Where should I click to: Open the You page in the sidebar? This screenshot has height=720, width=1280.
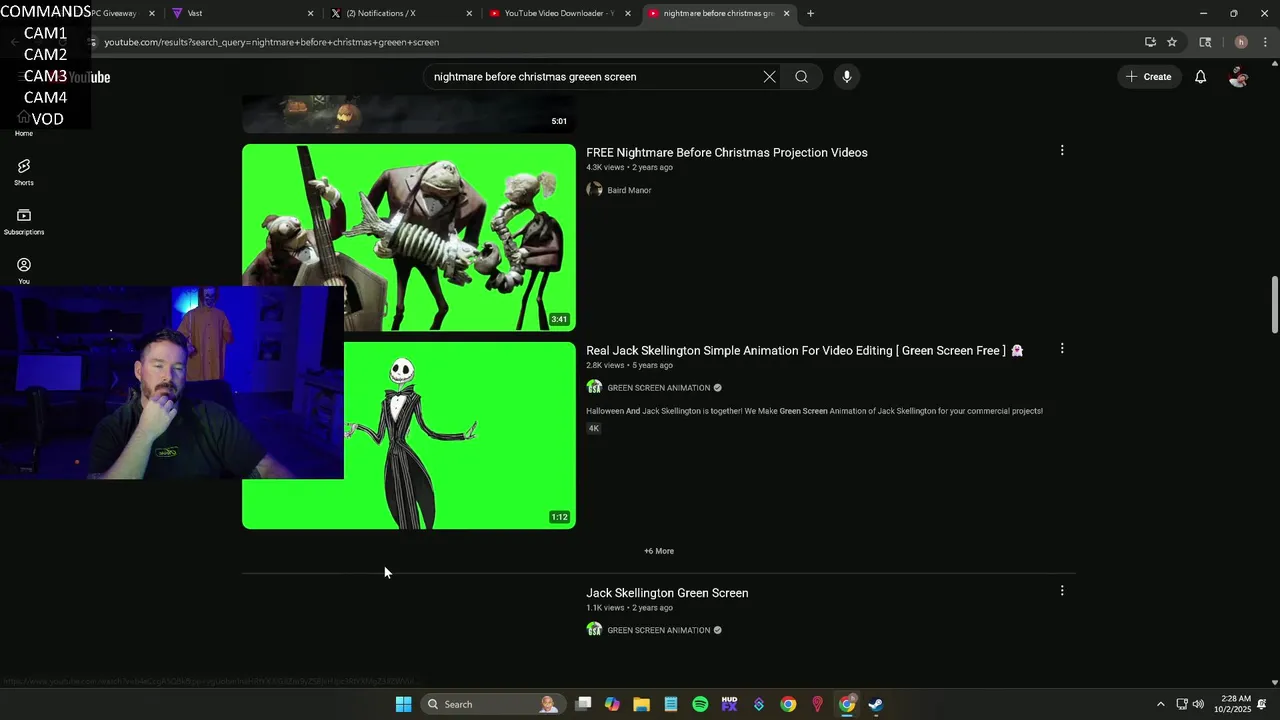[24, 270]
